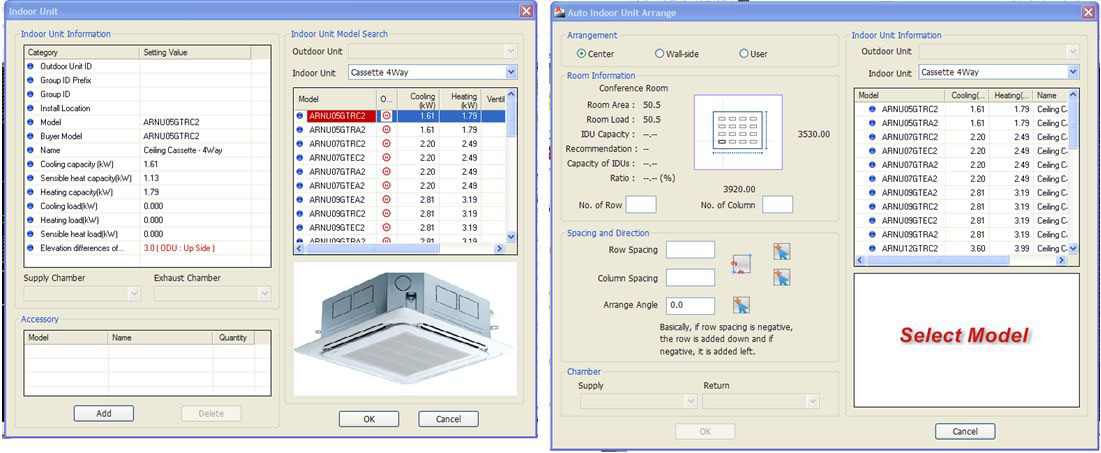The image size is (1101, 453).
Task: Click the pick-point icon beside Column Spacing
Action: (781, 277)
